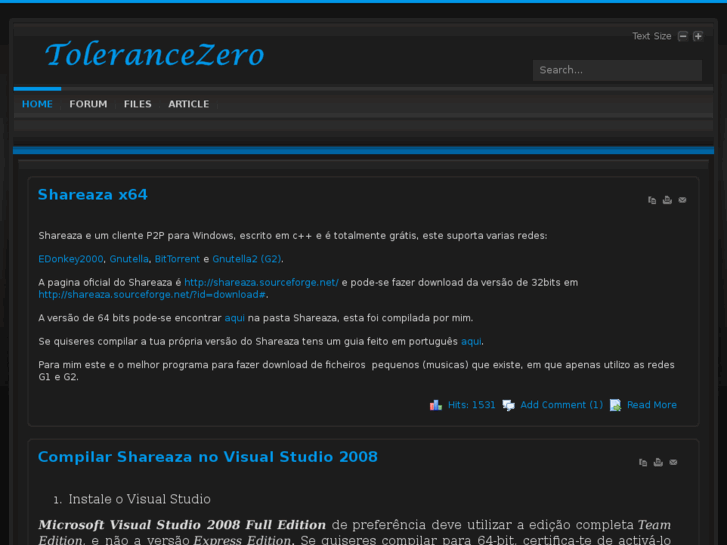
Task: Visit http://shareaza.sourceforge.net/ link
Action: tap(261, 282)
